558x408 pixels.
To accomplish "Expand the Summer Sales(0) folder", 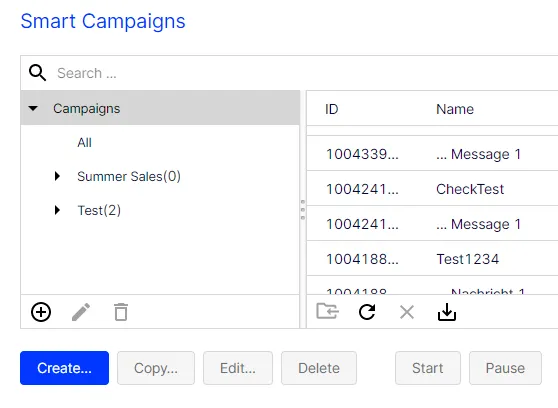I will click(x=57, y=176).
